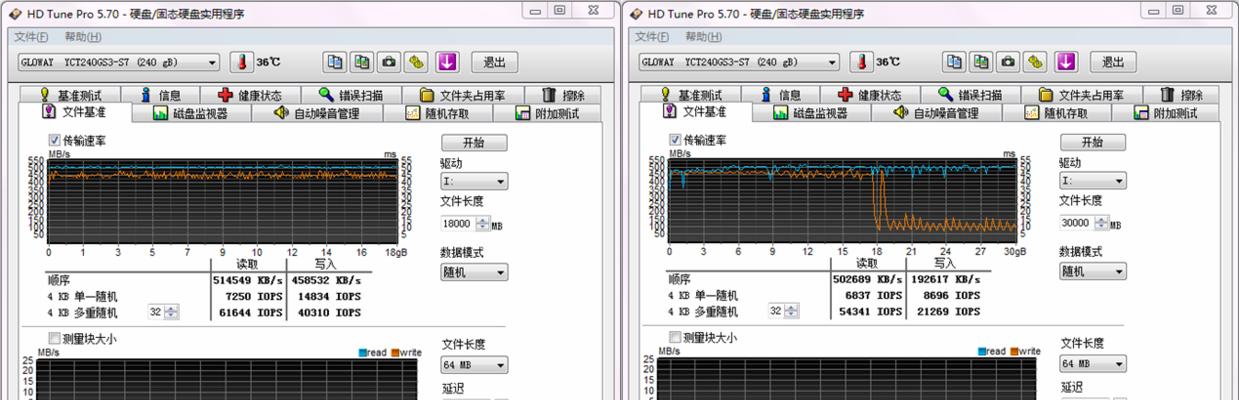The height and width of the screenshot is (400, 1239).
Task: Open 信息 tab in left window
Action: [161, 95]
